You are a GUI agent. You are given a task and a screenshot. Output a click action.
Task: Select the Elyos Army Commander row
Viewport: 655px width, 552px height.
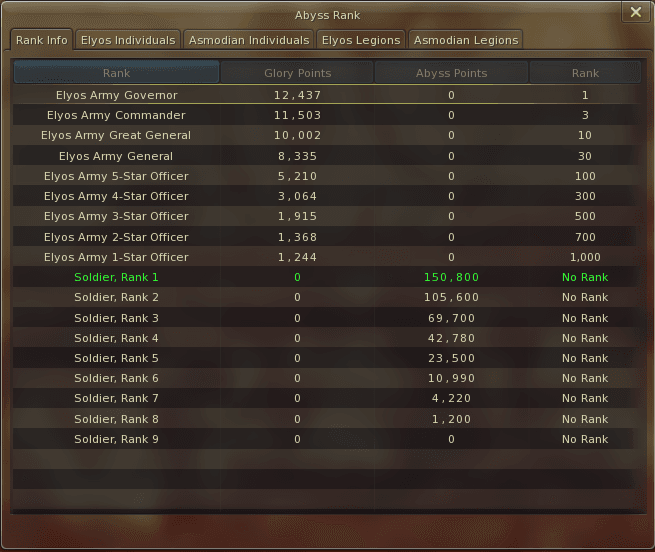click(x=326, y=115)
